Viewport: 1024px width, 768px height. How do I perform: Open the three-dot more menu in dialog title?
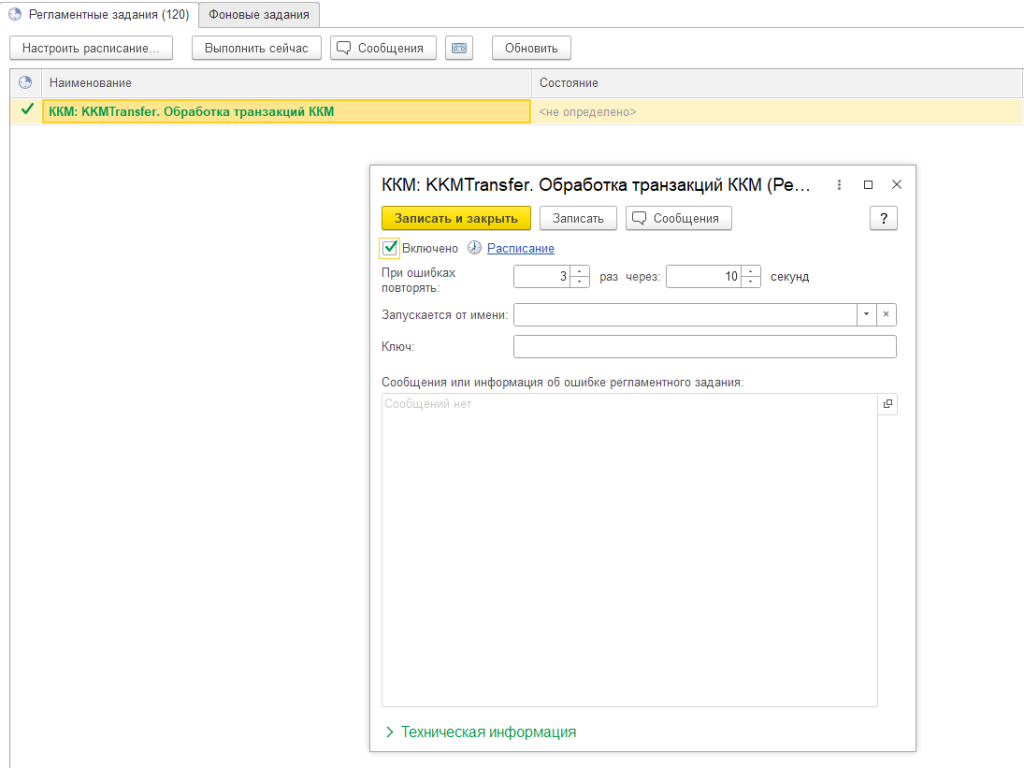839,185
